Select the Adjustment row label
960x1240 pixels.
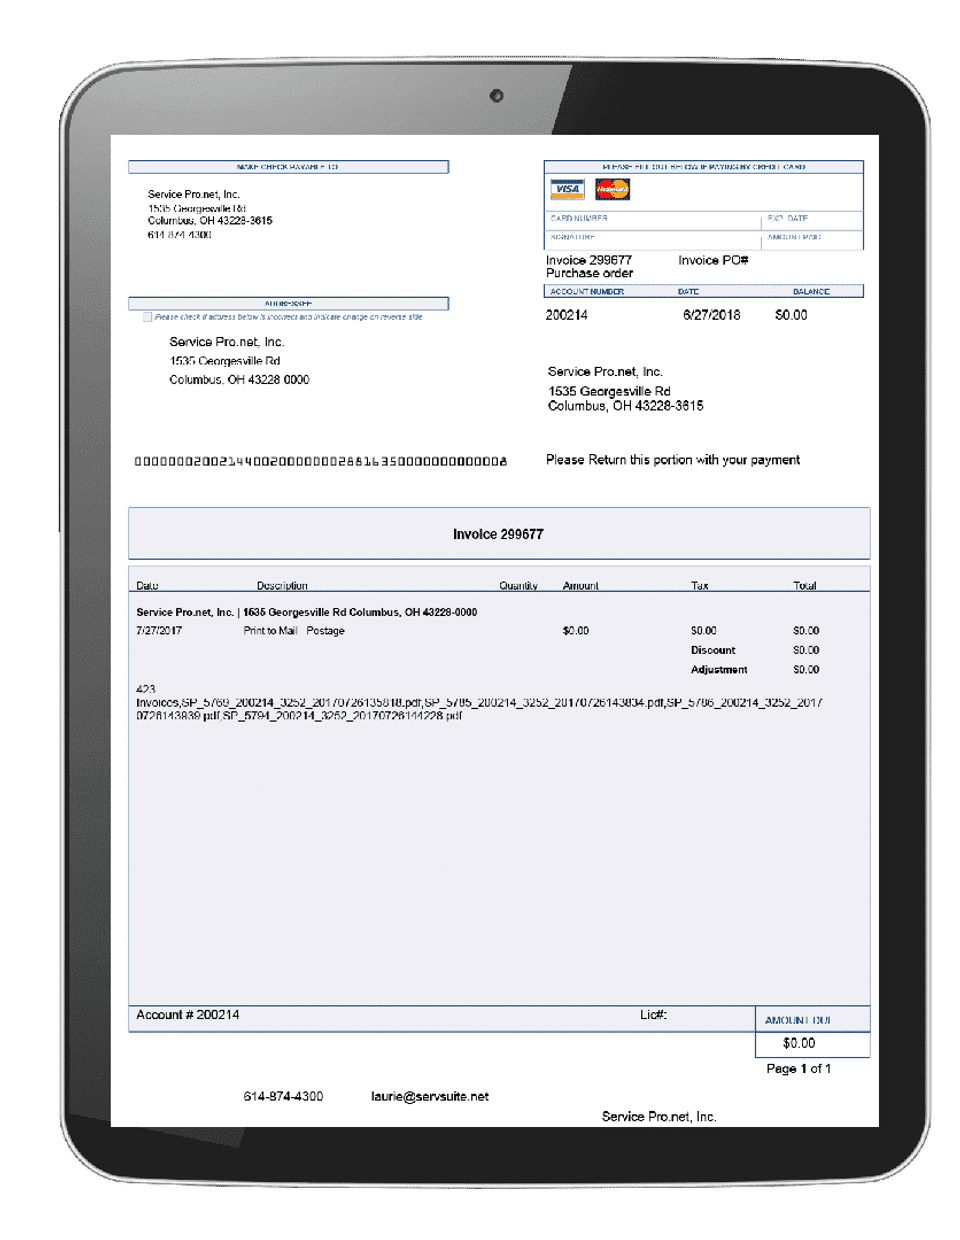pyautogui.click(x=719, y=670)
